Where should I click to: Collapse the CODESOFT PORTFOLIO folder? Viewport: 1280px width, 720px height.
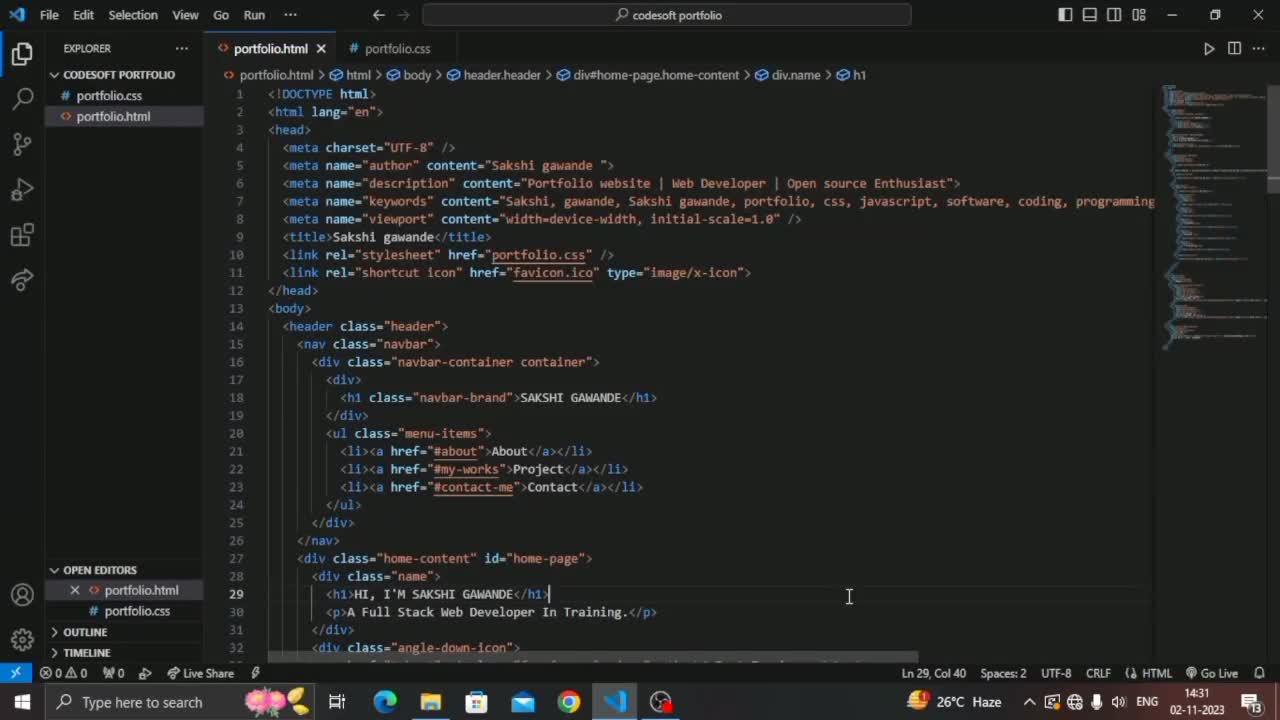(x=118, y=75)
